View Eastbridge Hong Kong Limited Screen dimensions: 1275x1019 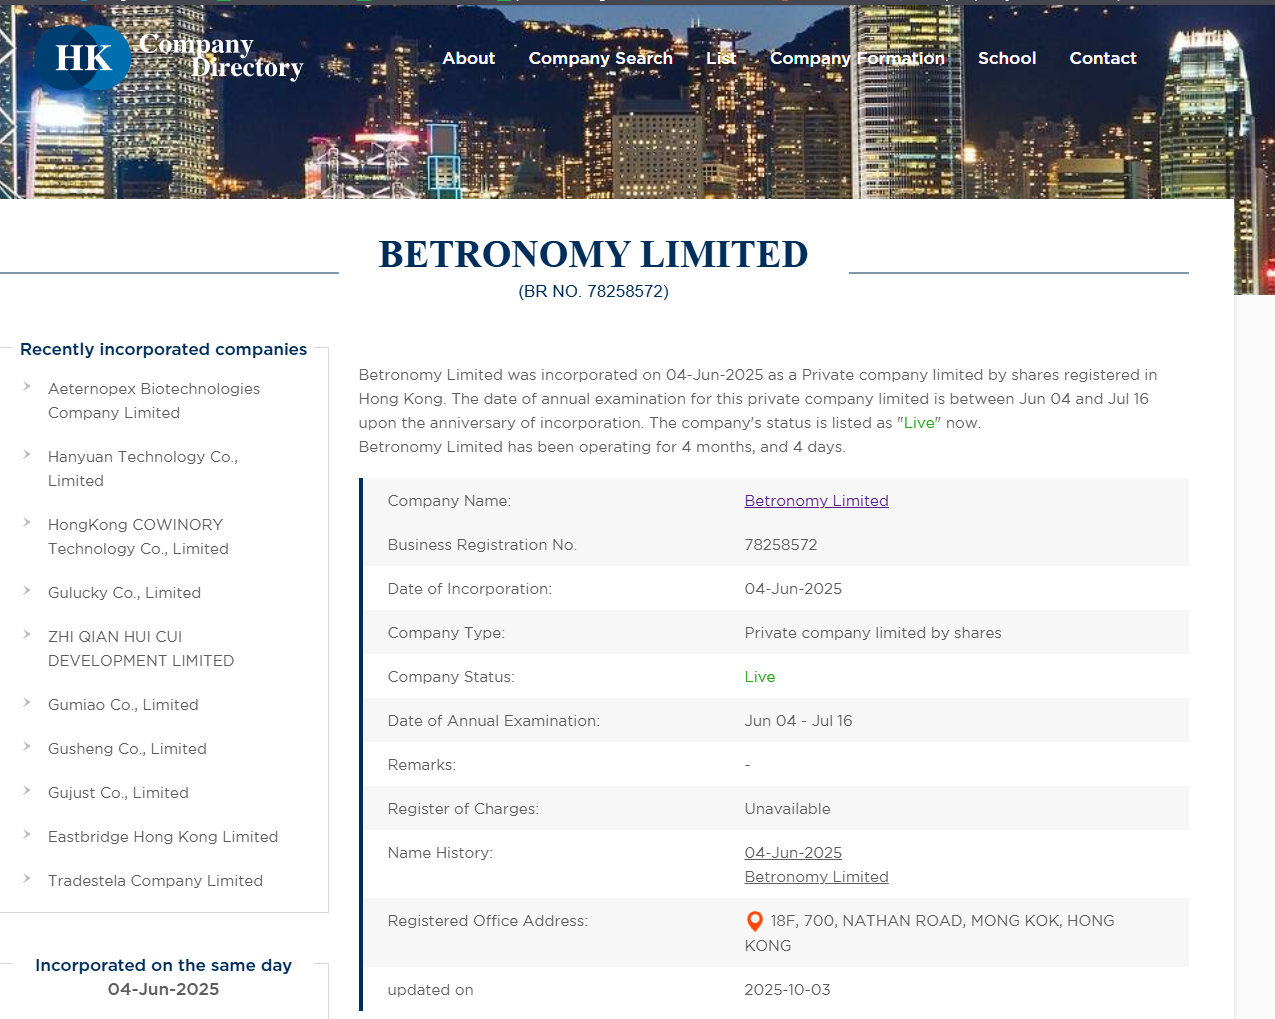163,837
